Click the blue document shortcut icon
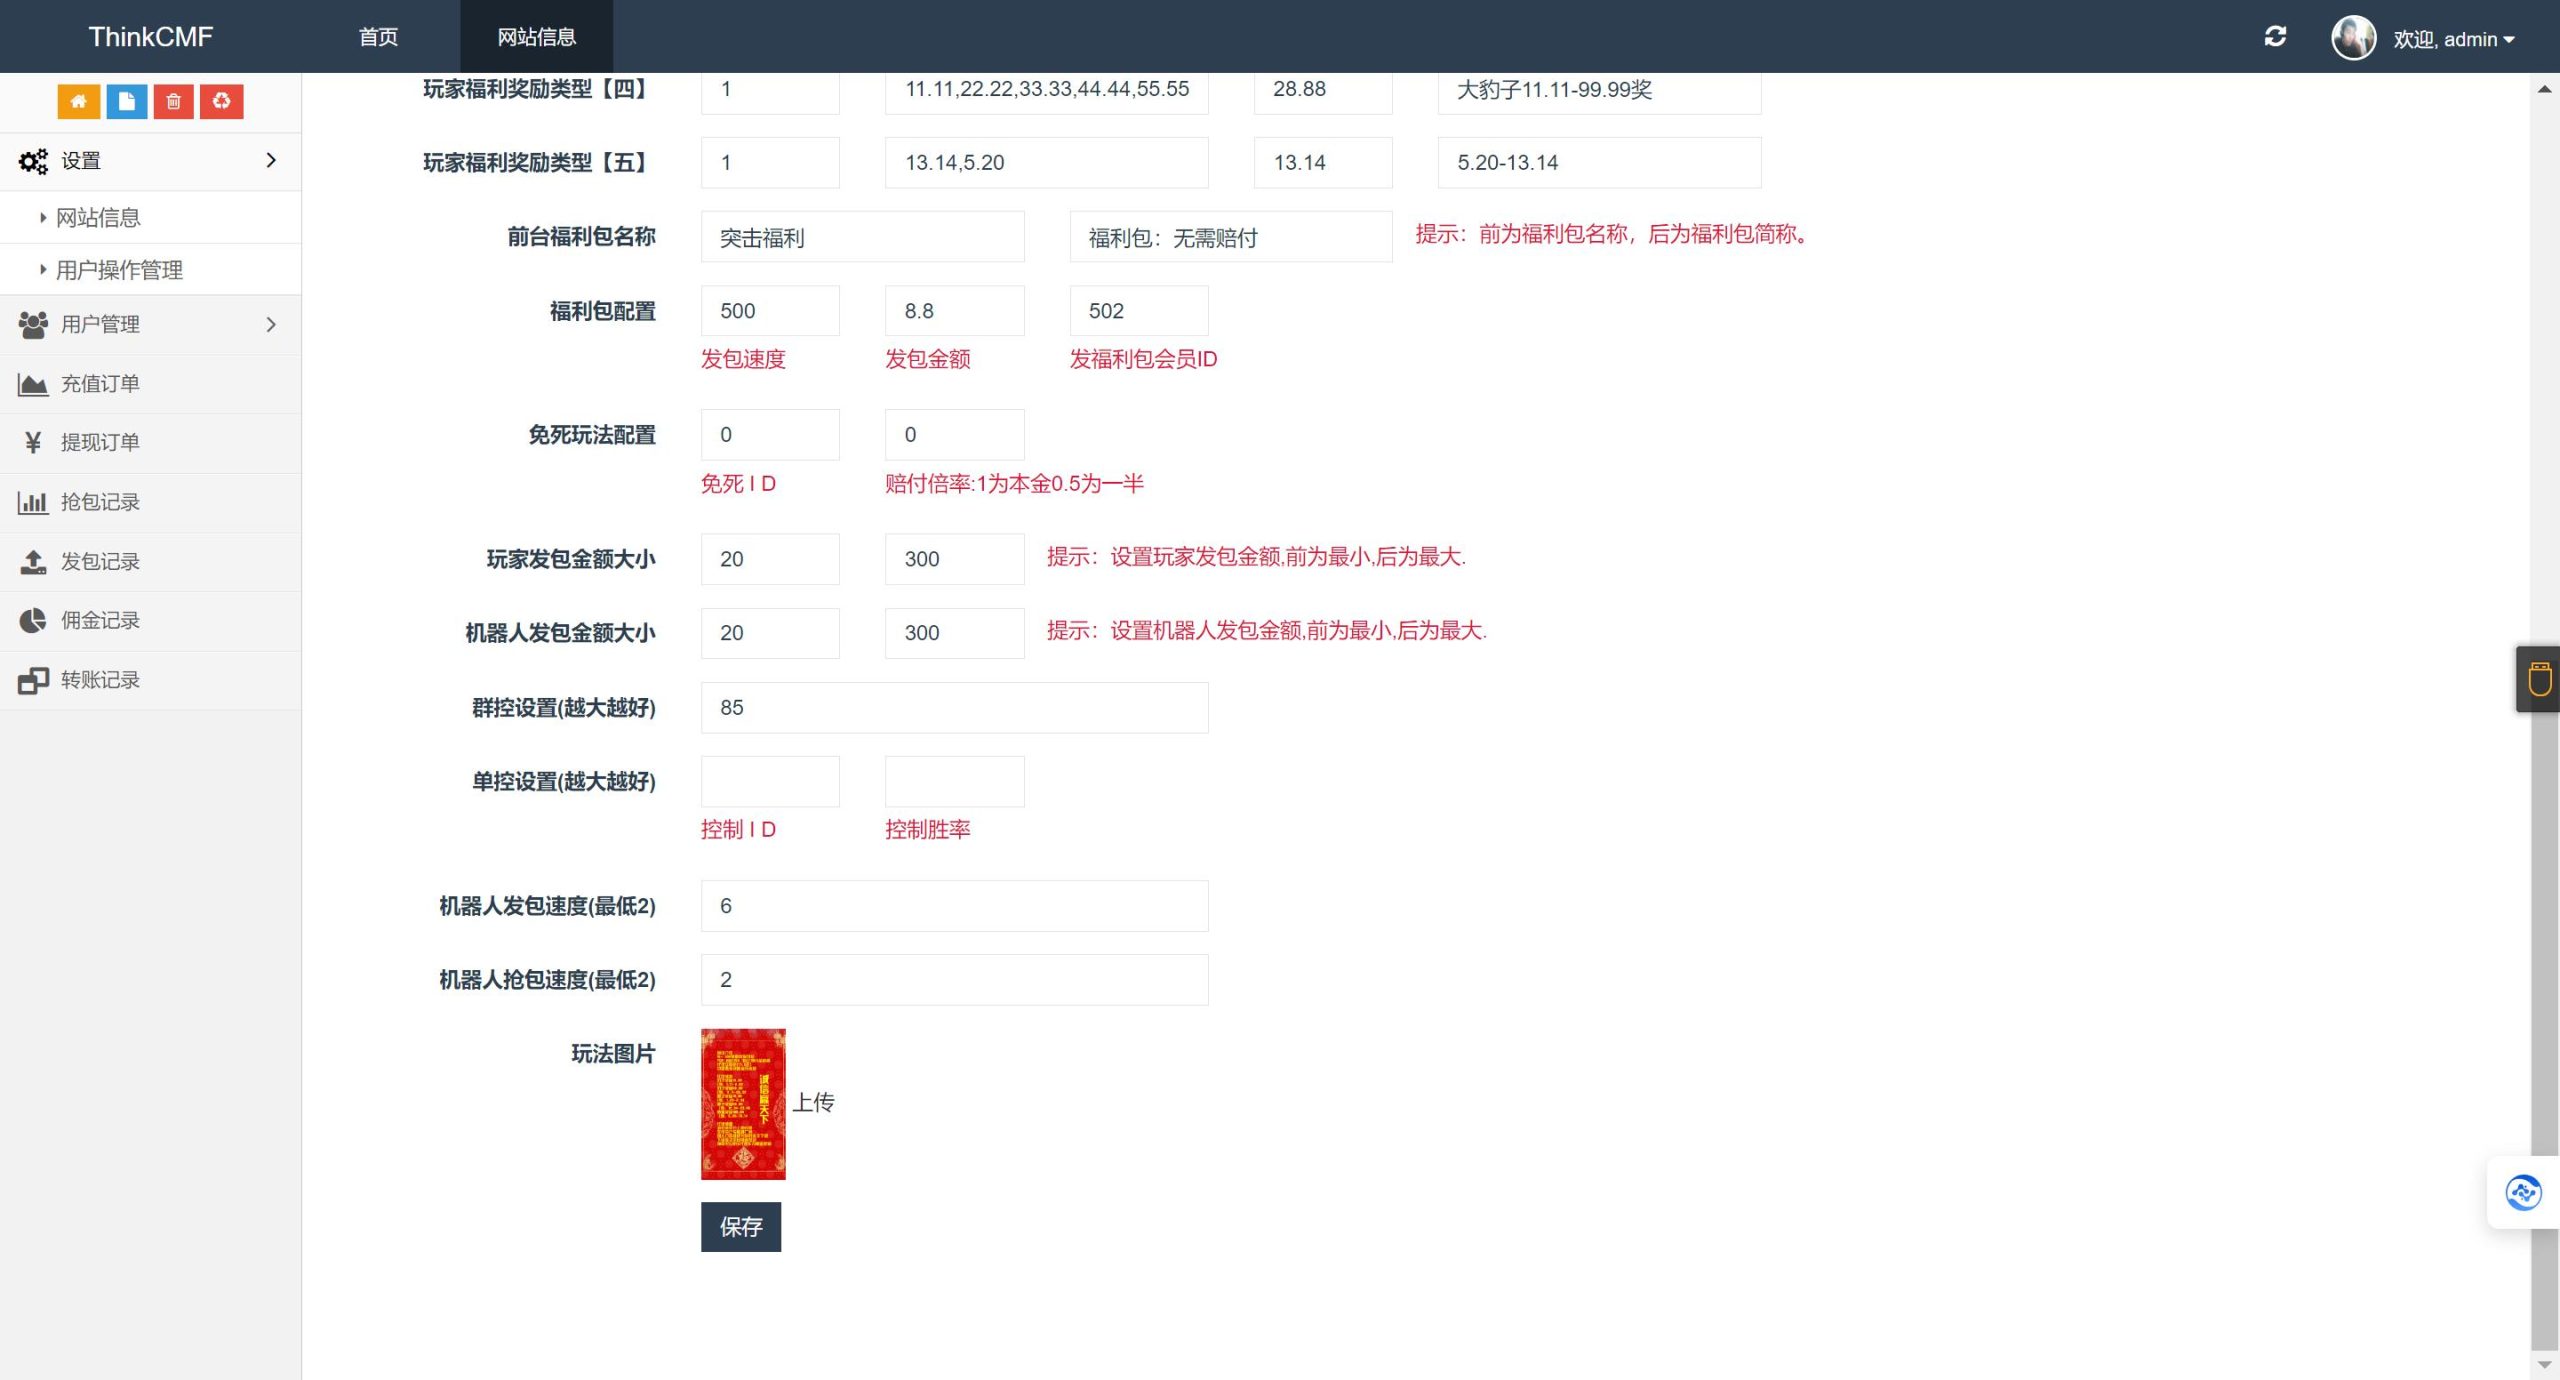The image size is (2560, 1380). (x=126, y=101)
